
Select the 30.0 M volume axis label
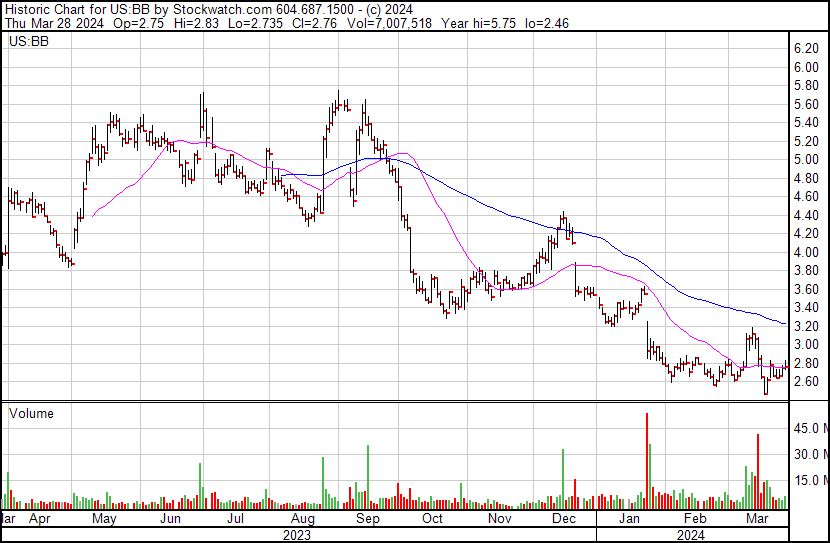click(x=810, y=455)
